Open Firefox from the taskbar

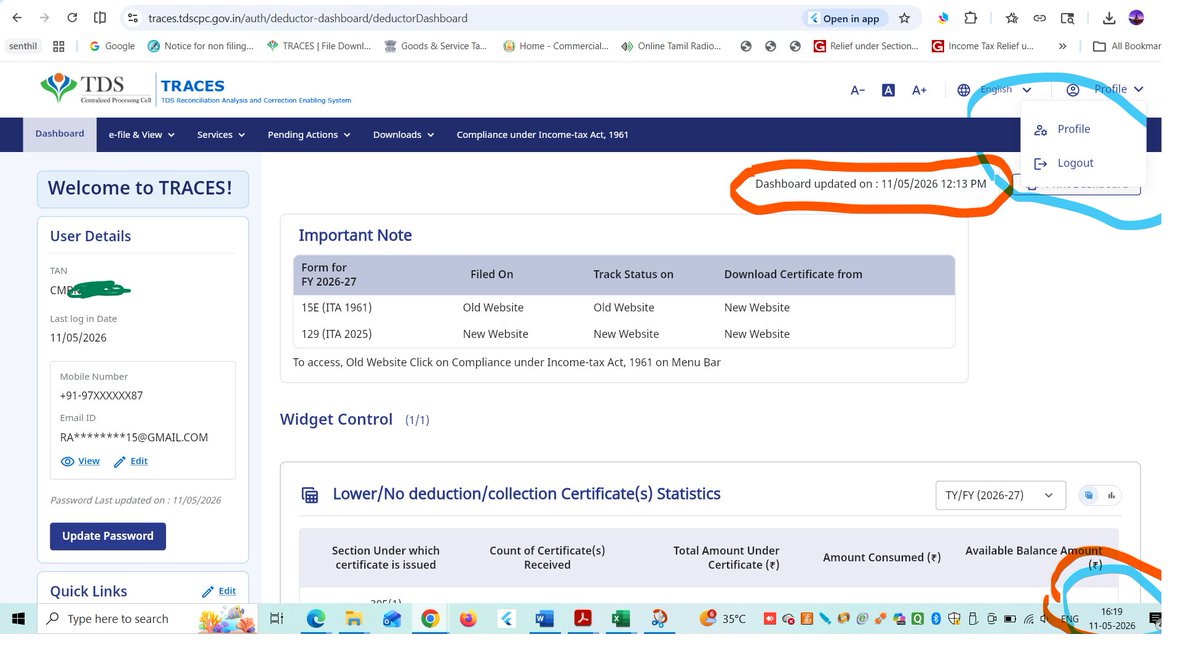[x=468, y=619]
